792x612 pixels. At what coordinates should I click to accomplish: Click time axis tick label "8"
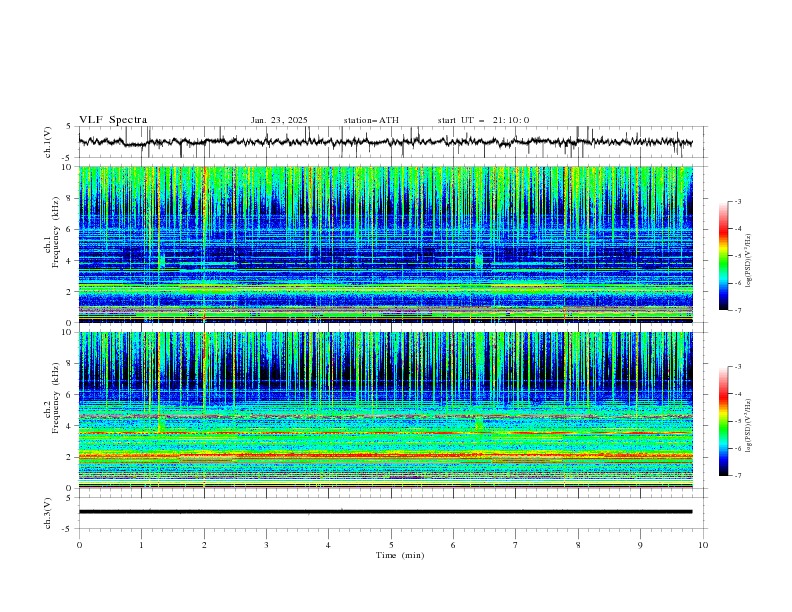click(x=578, y=545)
